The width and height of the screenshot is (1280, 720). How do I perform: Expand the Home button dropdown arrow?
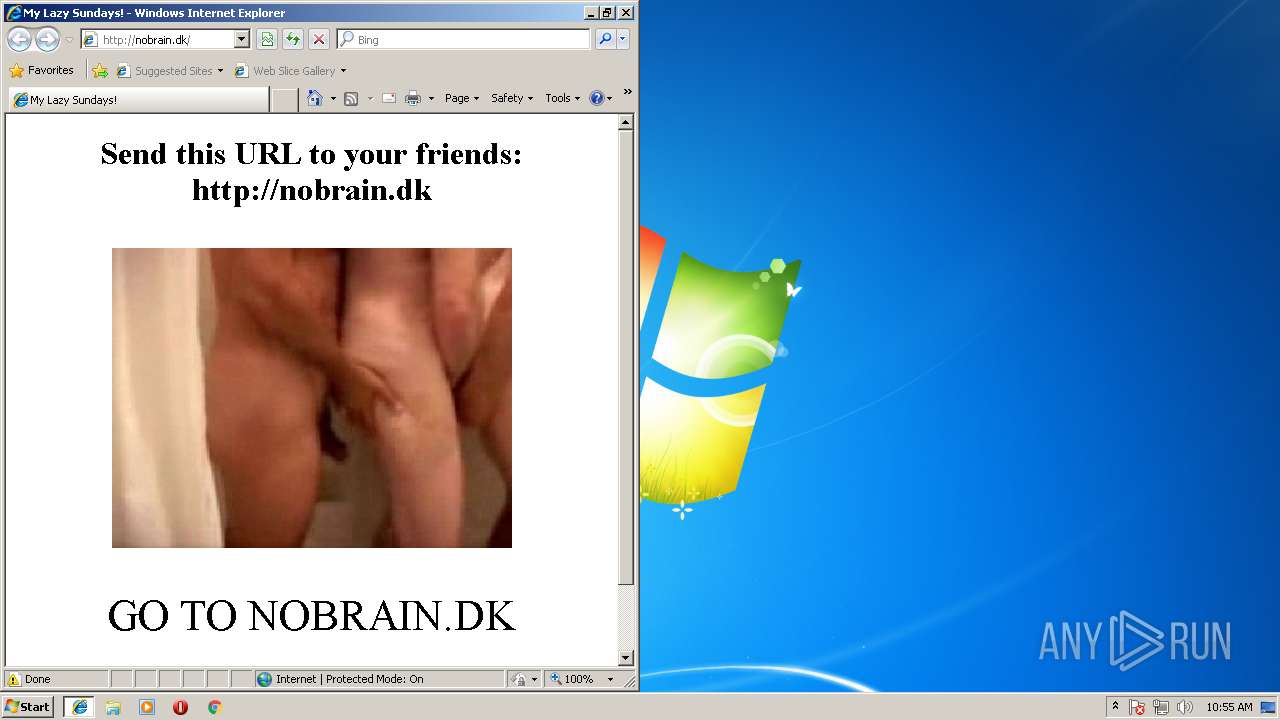[x=333, y=98]
